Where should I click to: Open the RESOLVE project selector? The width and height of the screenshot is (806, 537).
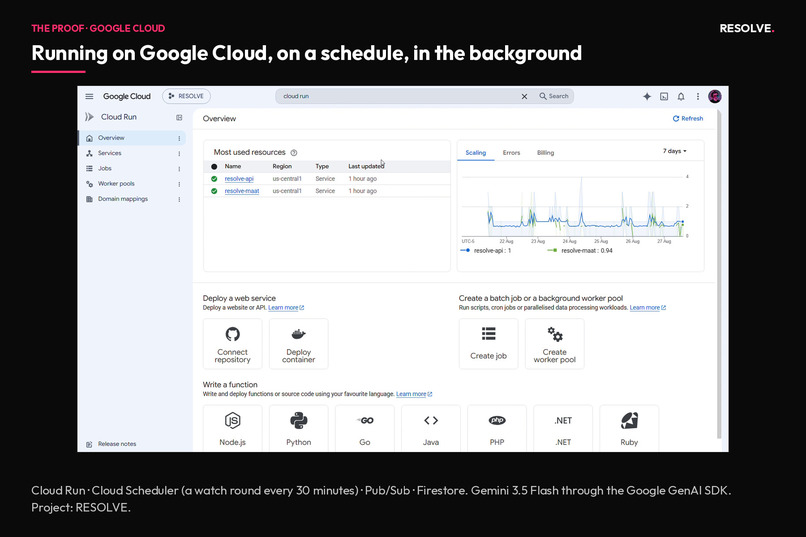[x=186, y=96]
